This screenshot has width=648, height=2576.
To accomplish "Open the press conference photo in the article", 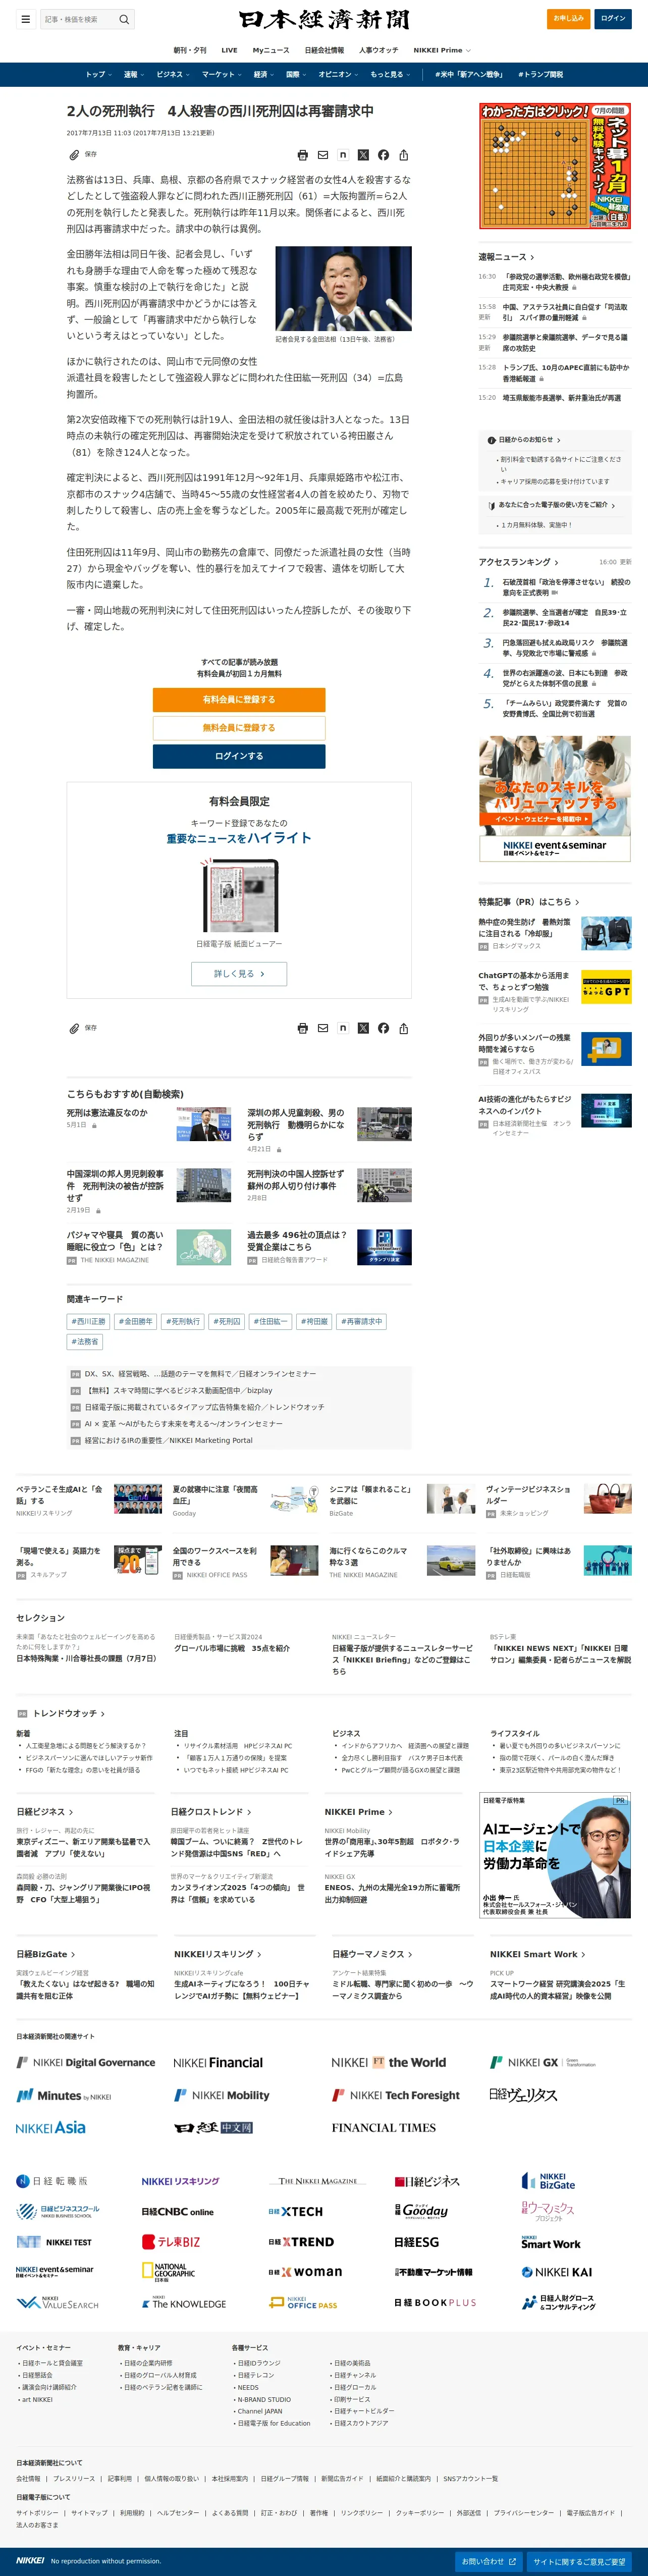I will [x=343, y=288].
